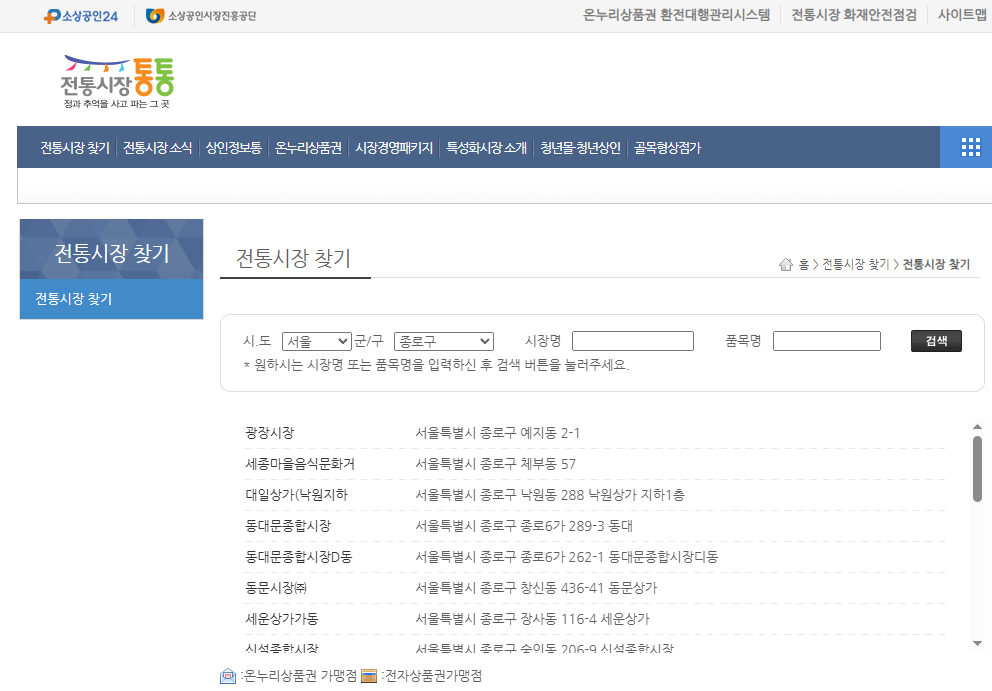
Task: Click the 전자상품권가맹점 card legend icon
Action: click(x=369, y=676)
